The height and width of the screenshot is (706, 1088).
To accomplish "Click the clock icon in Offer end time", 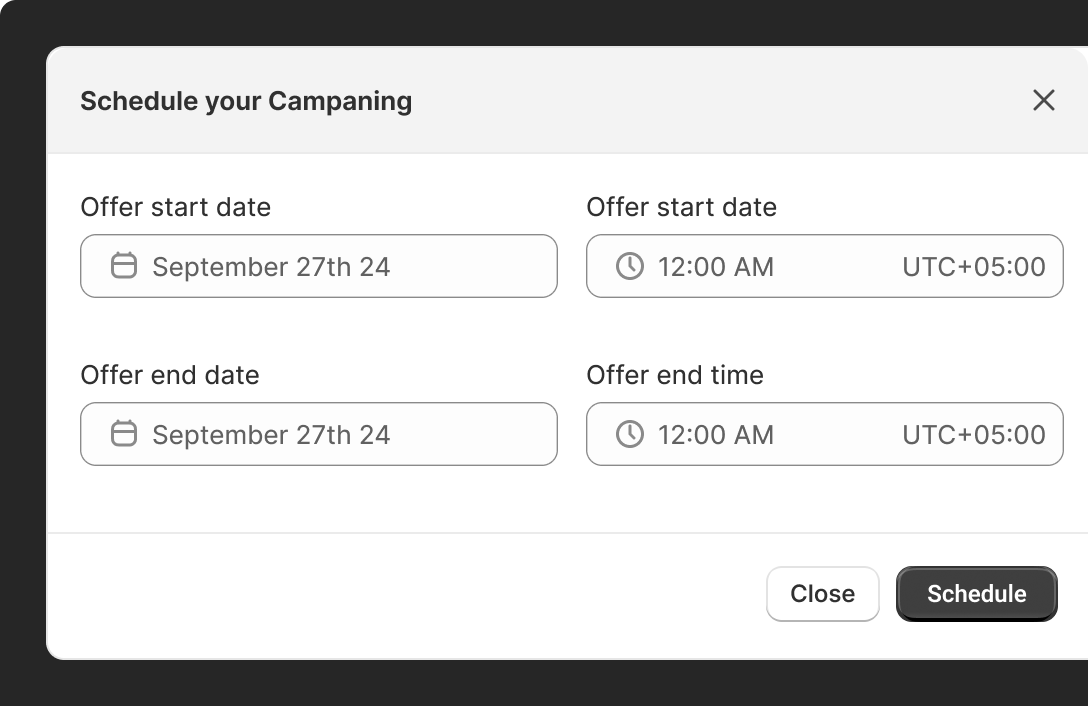I will [629, 434].
